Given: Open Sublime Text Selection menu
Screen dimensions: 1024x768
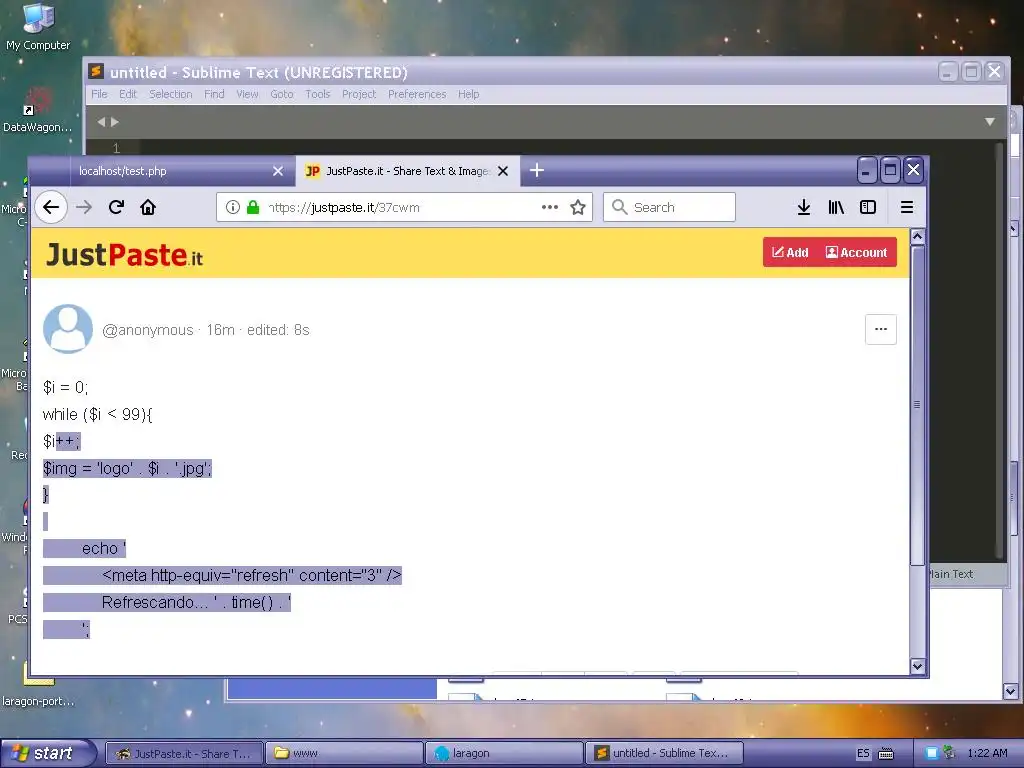Looking at the screenshot, I should click(x=170, y=94).
